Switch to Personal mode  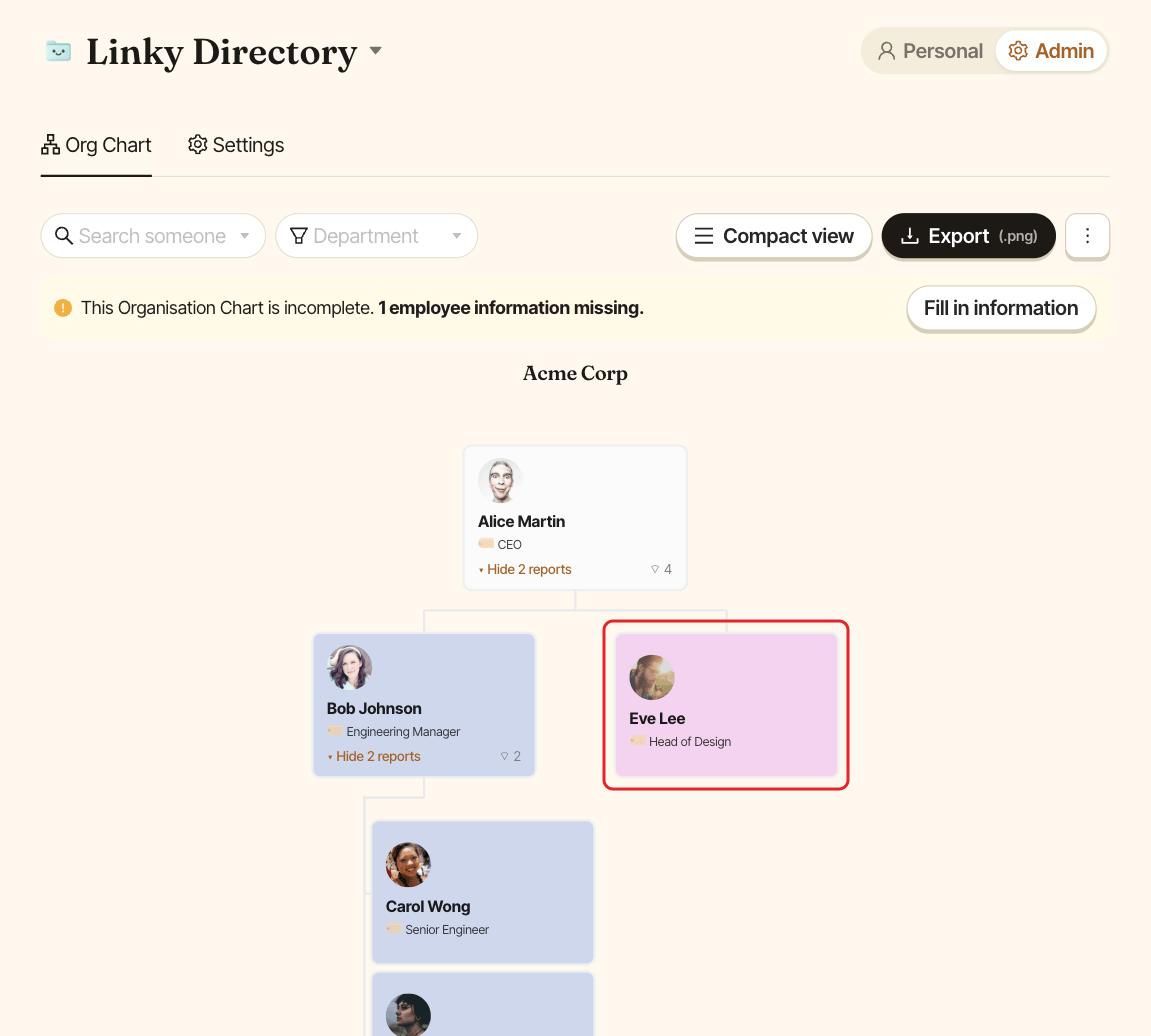click(x=930, y=51)
